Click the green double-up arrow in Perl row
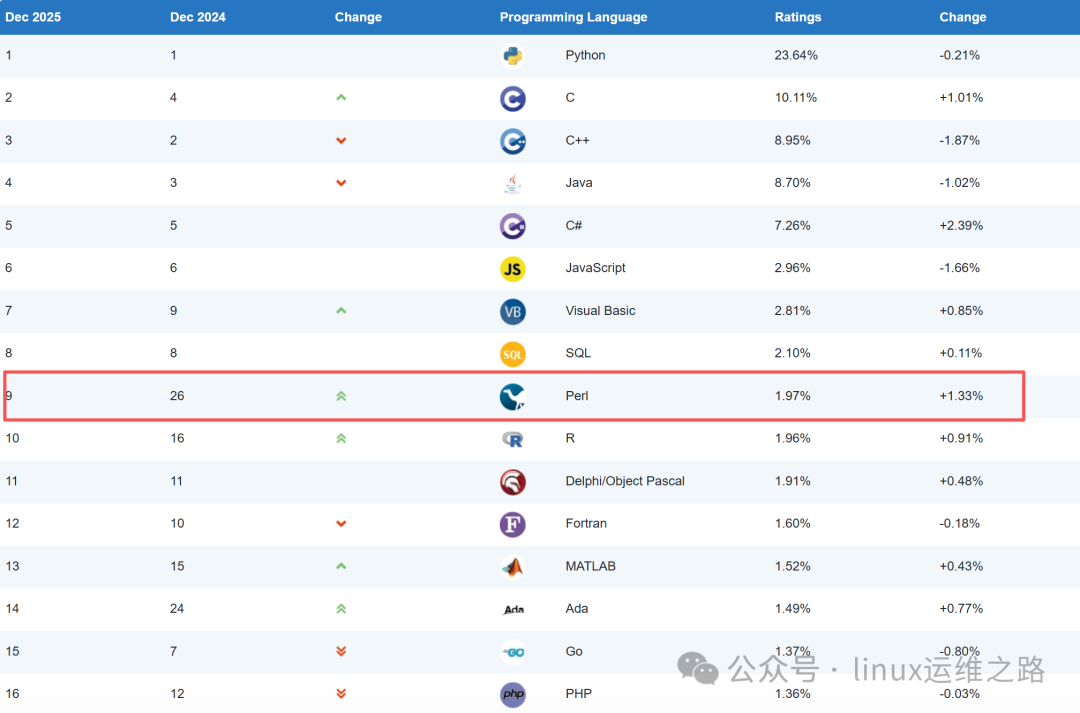 (341, 396)
